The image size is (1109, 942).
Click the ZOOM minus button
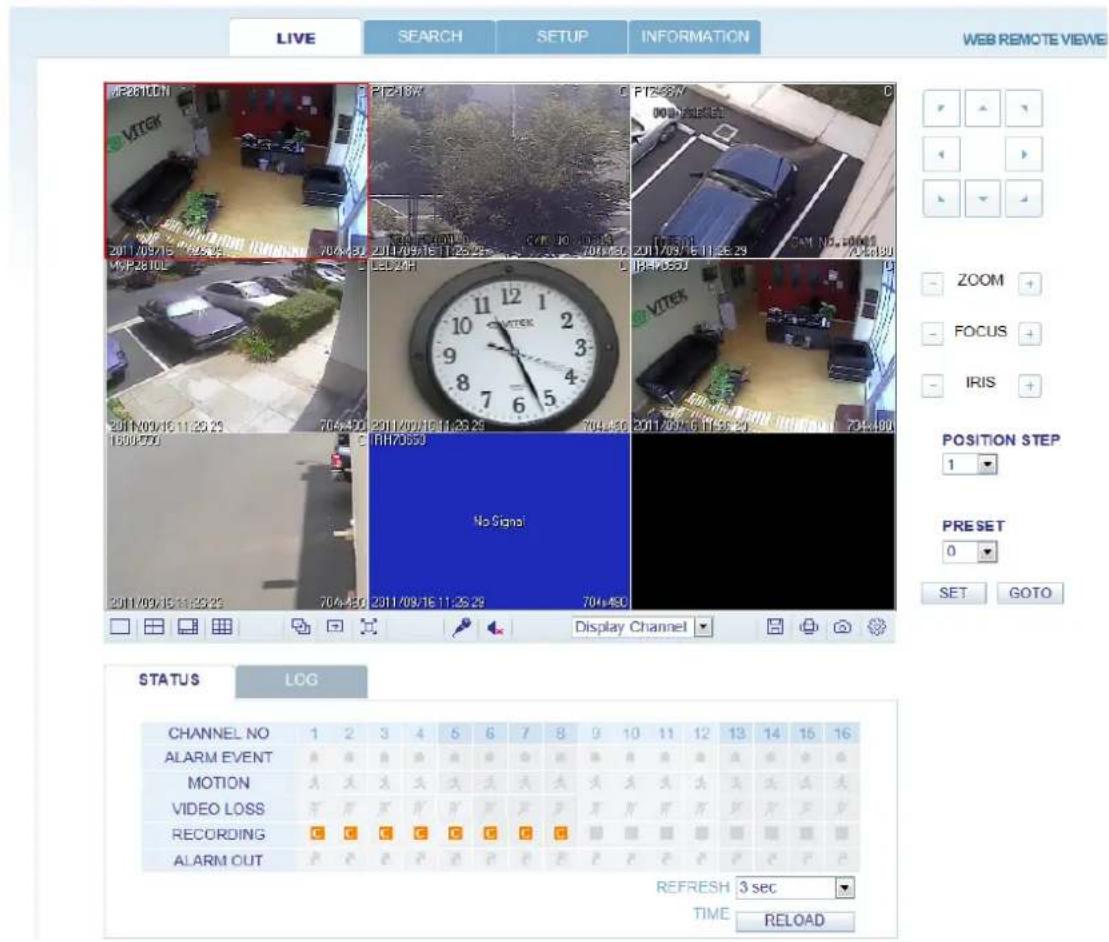click(x=933, y=284)
